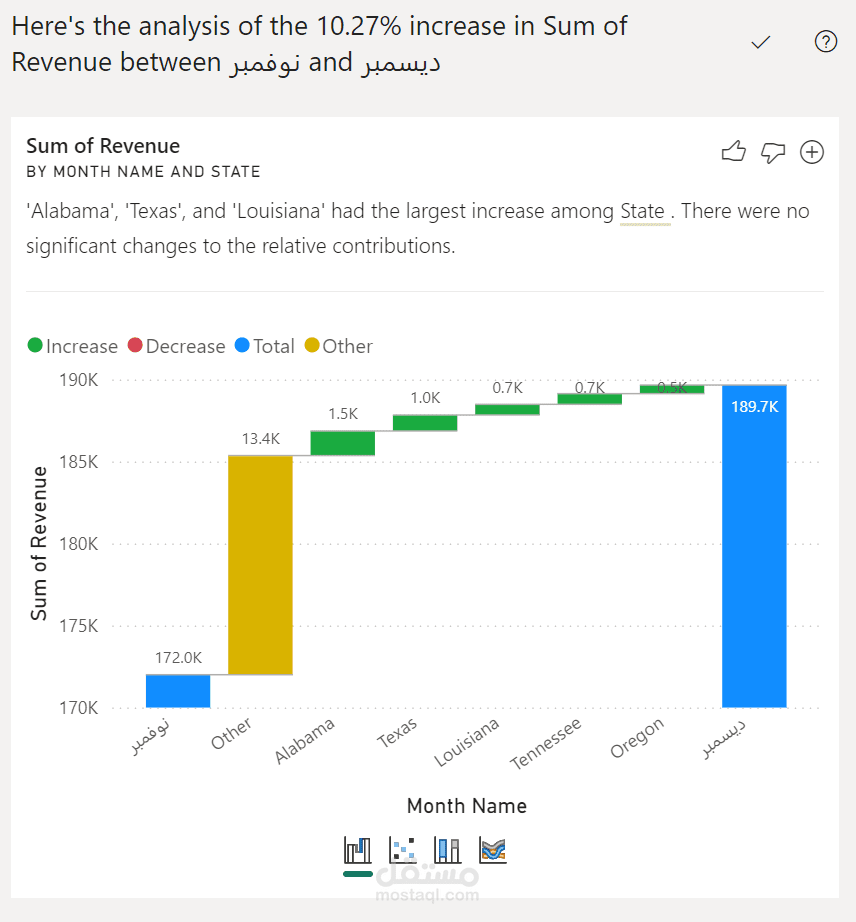This screenshot has height=922, width=856.
Task: Add this visual with the plus icon
Action: coord(811,152)
